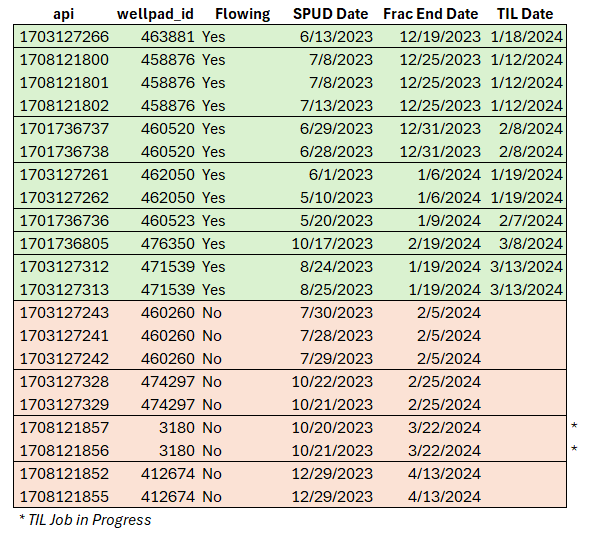Image resolution: width=590 pixels, height=538 pixels.
Task: Click Frac End Date 1/9/2024 cell
Action: coord(449,221)
